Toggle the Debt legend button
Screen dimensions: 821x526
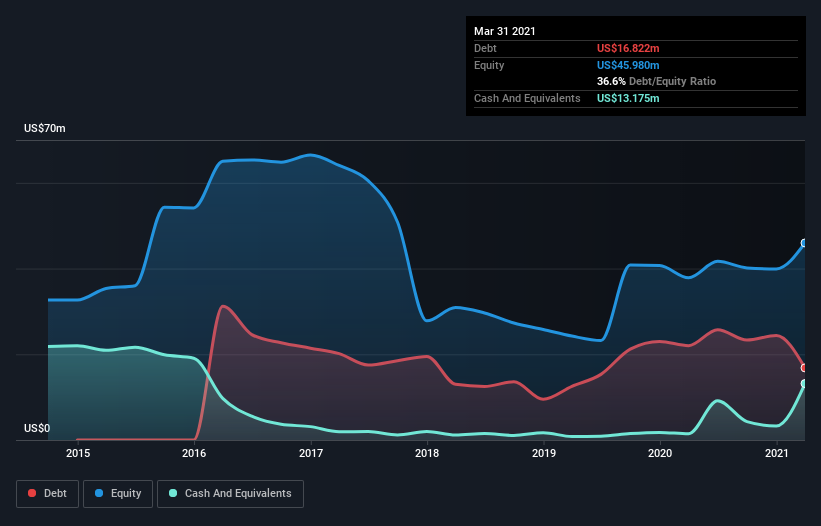tap(48, 494)
